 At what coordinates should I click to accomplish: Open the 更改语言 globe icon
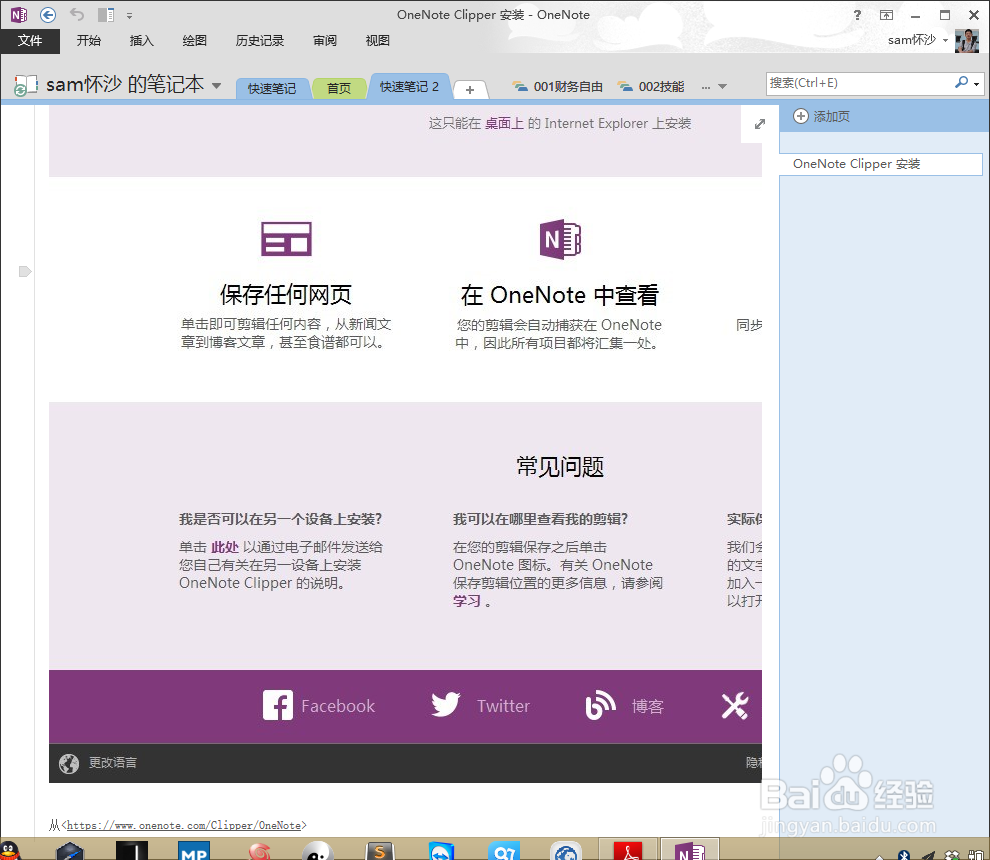[x=68, y=763]
